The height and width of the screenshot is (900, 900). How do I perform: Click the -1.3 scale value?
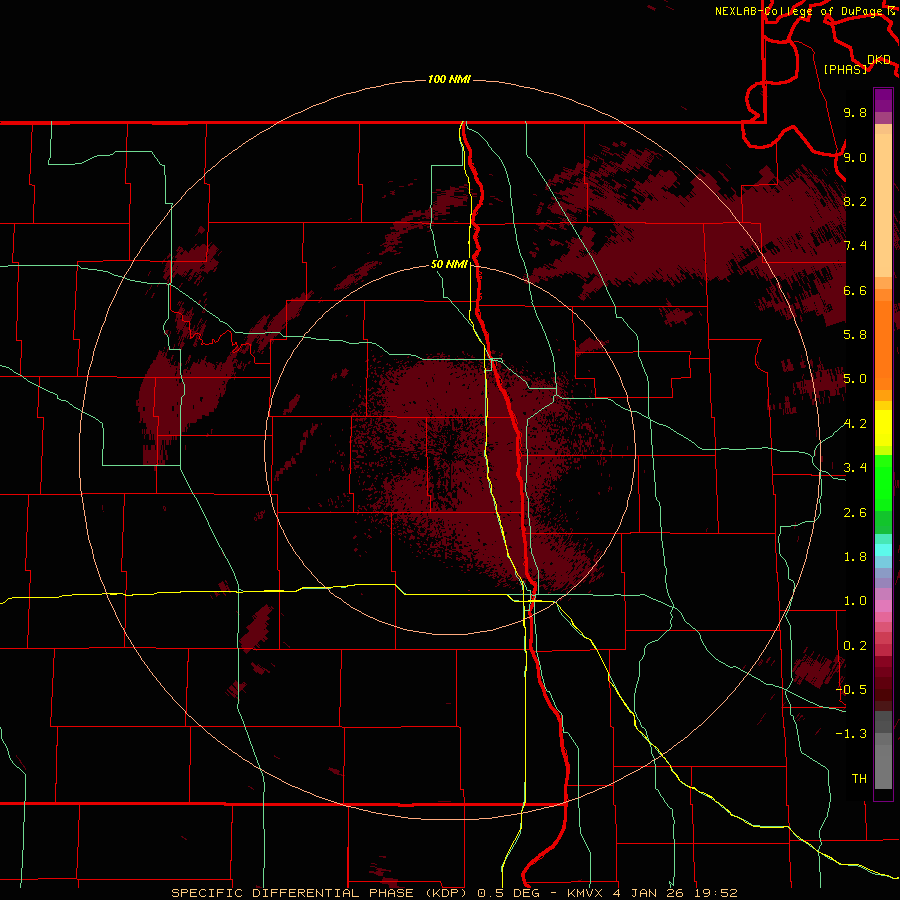point(851,734)
